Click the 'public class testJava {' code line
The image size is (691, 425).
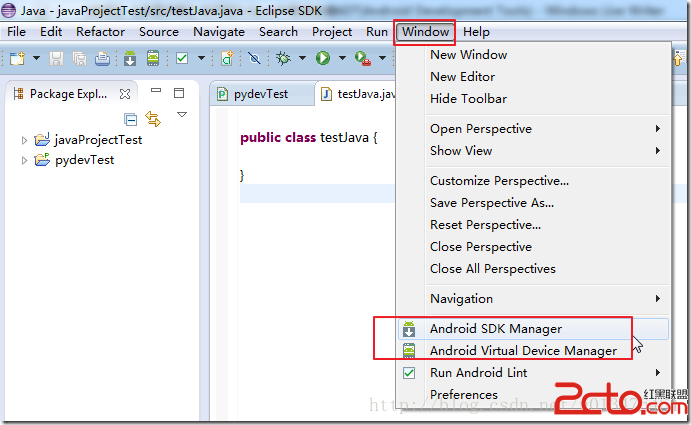pos(308,138)
